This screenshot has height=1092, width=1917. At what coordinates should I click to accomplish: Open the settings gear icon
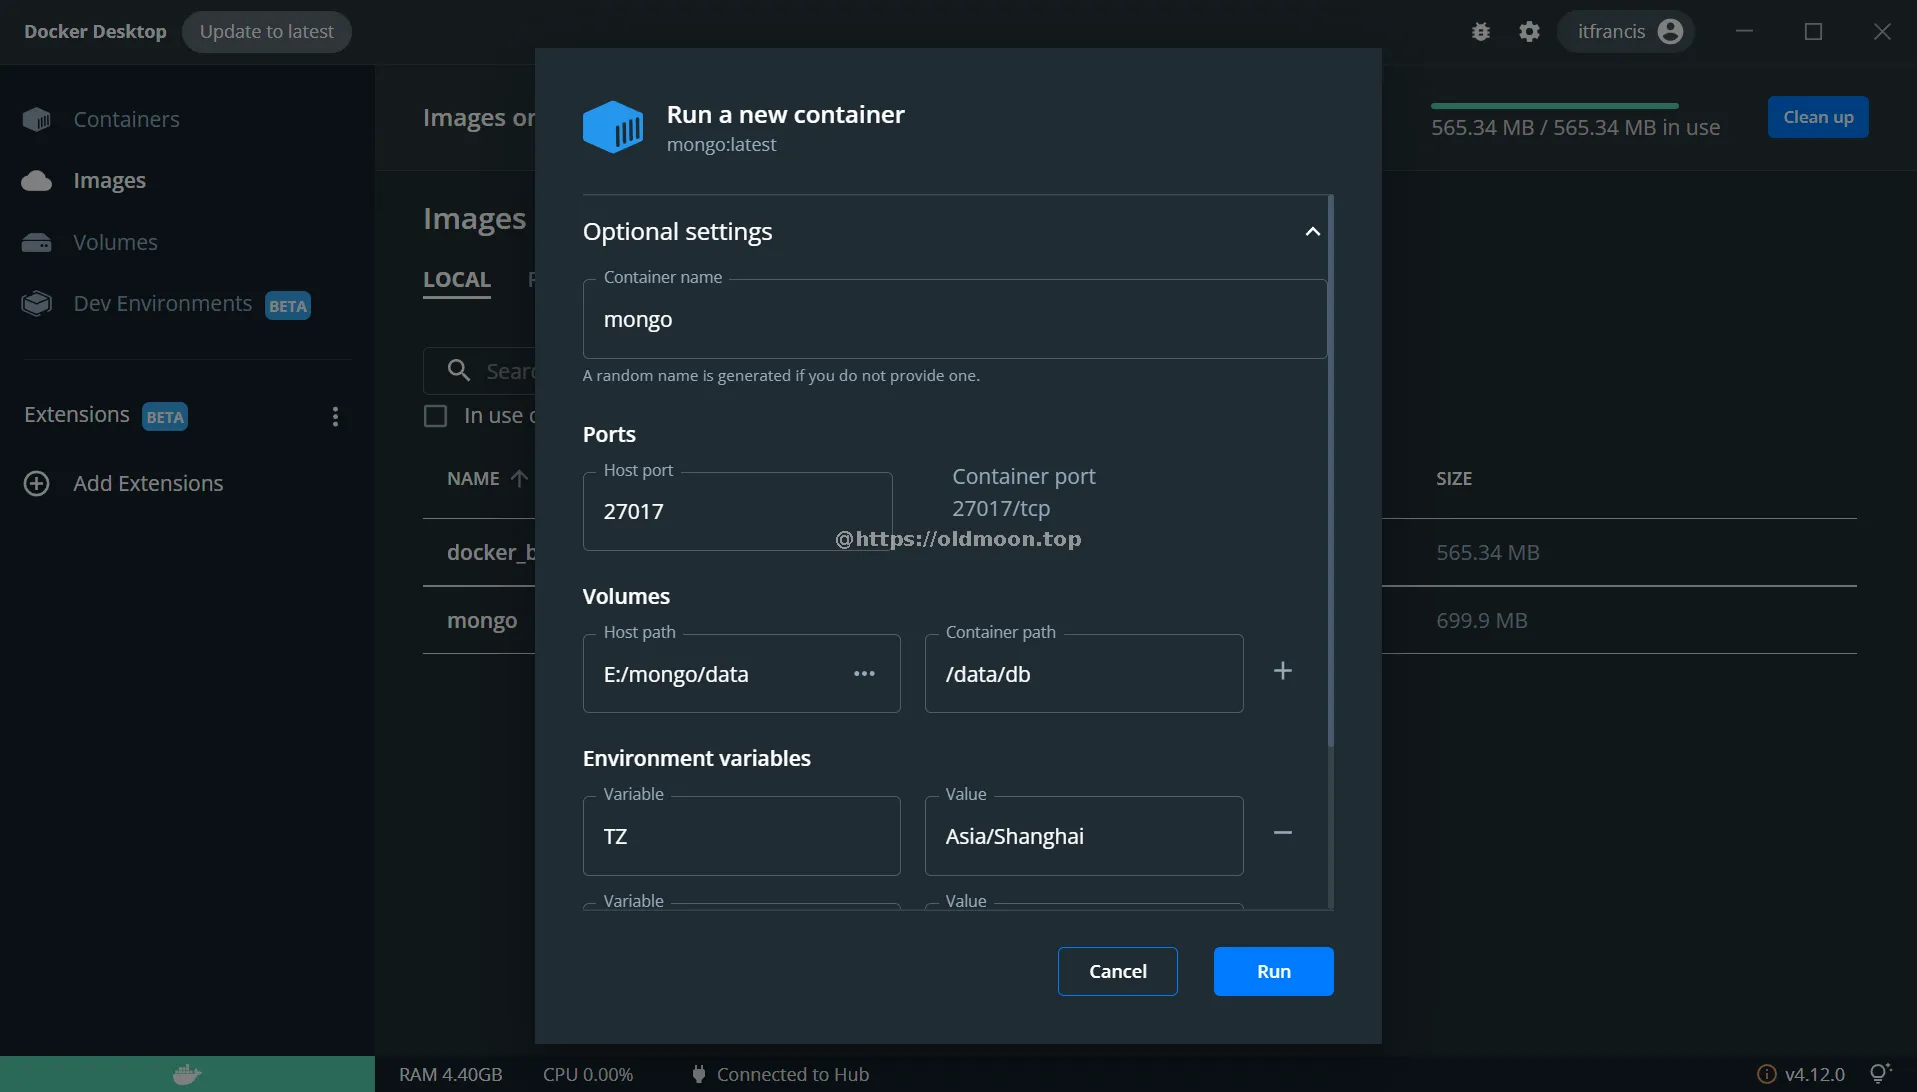[1529, 32]
